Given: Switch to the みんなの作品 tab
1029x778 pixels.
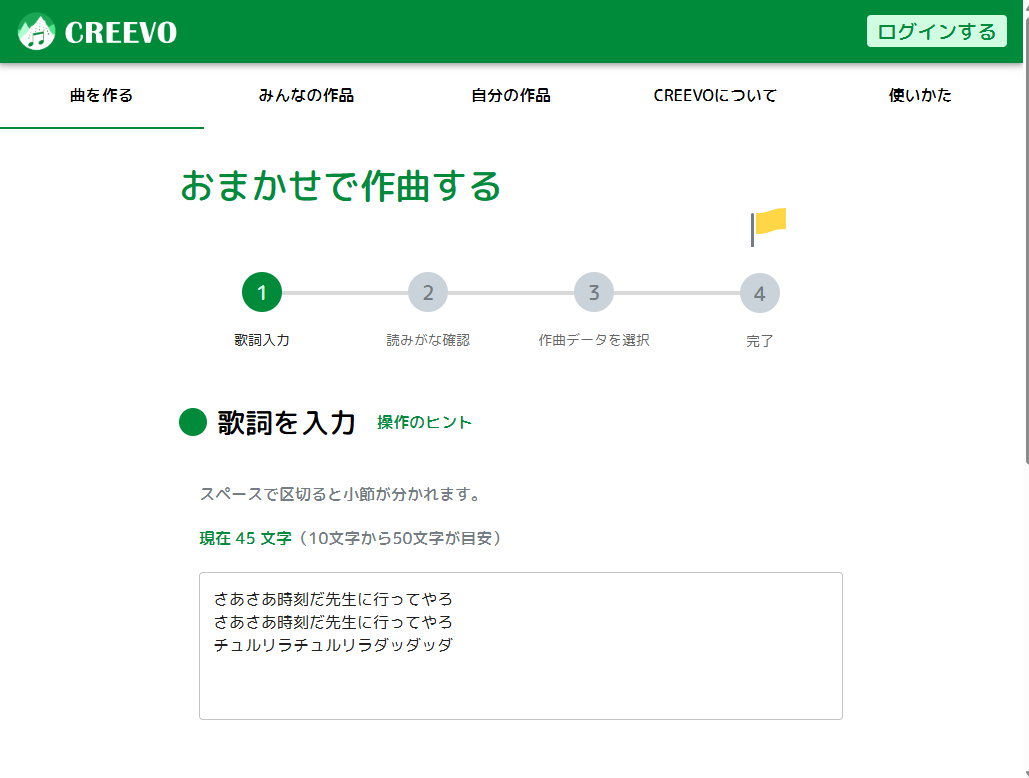Looking at the screenshot, I should coord(306,96).
